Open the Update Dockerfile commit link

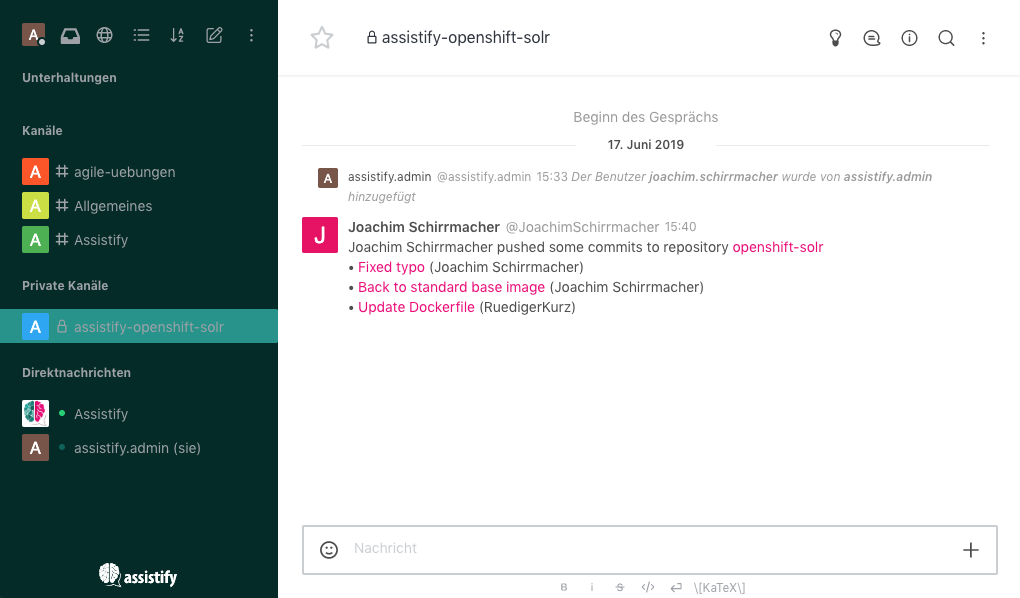(416, 307)
